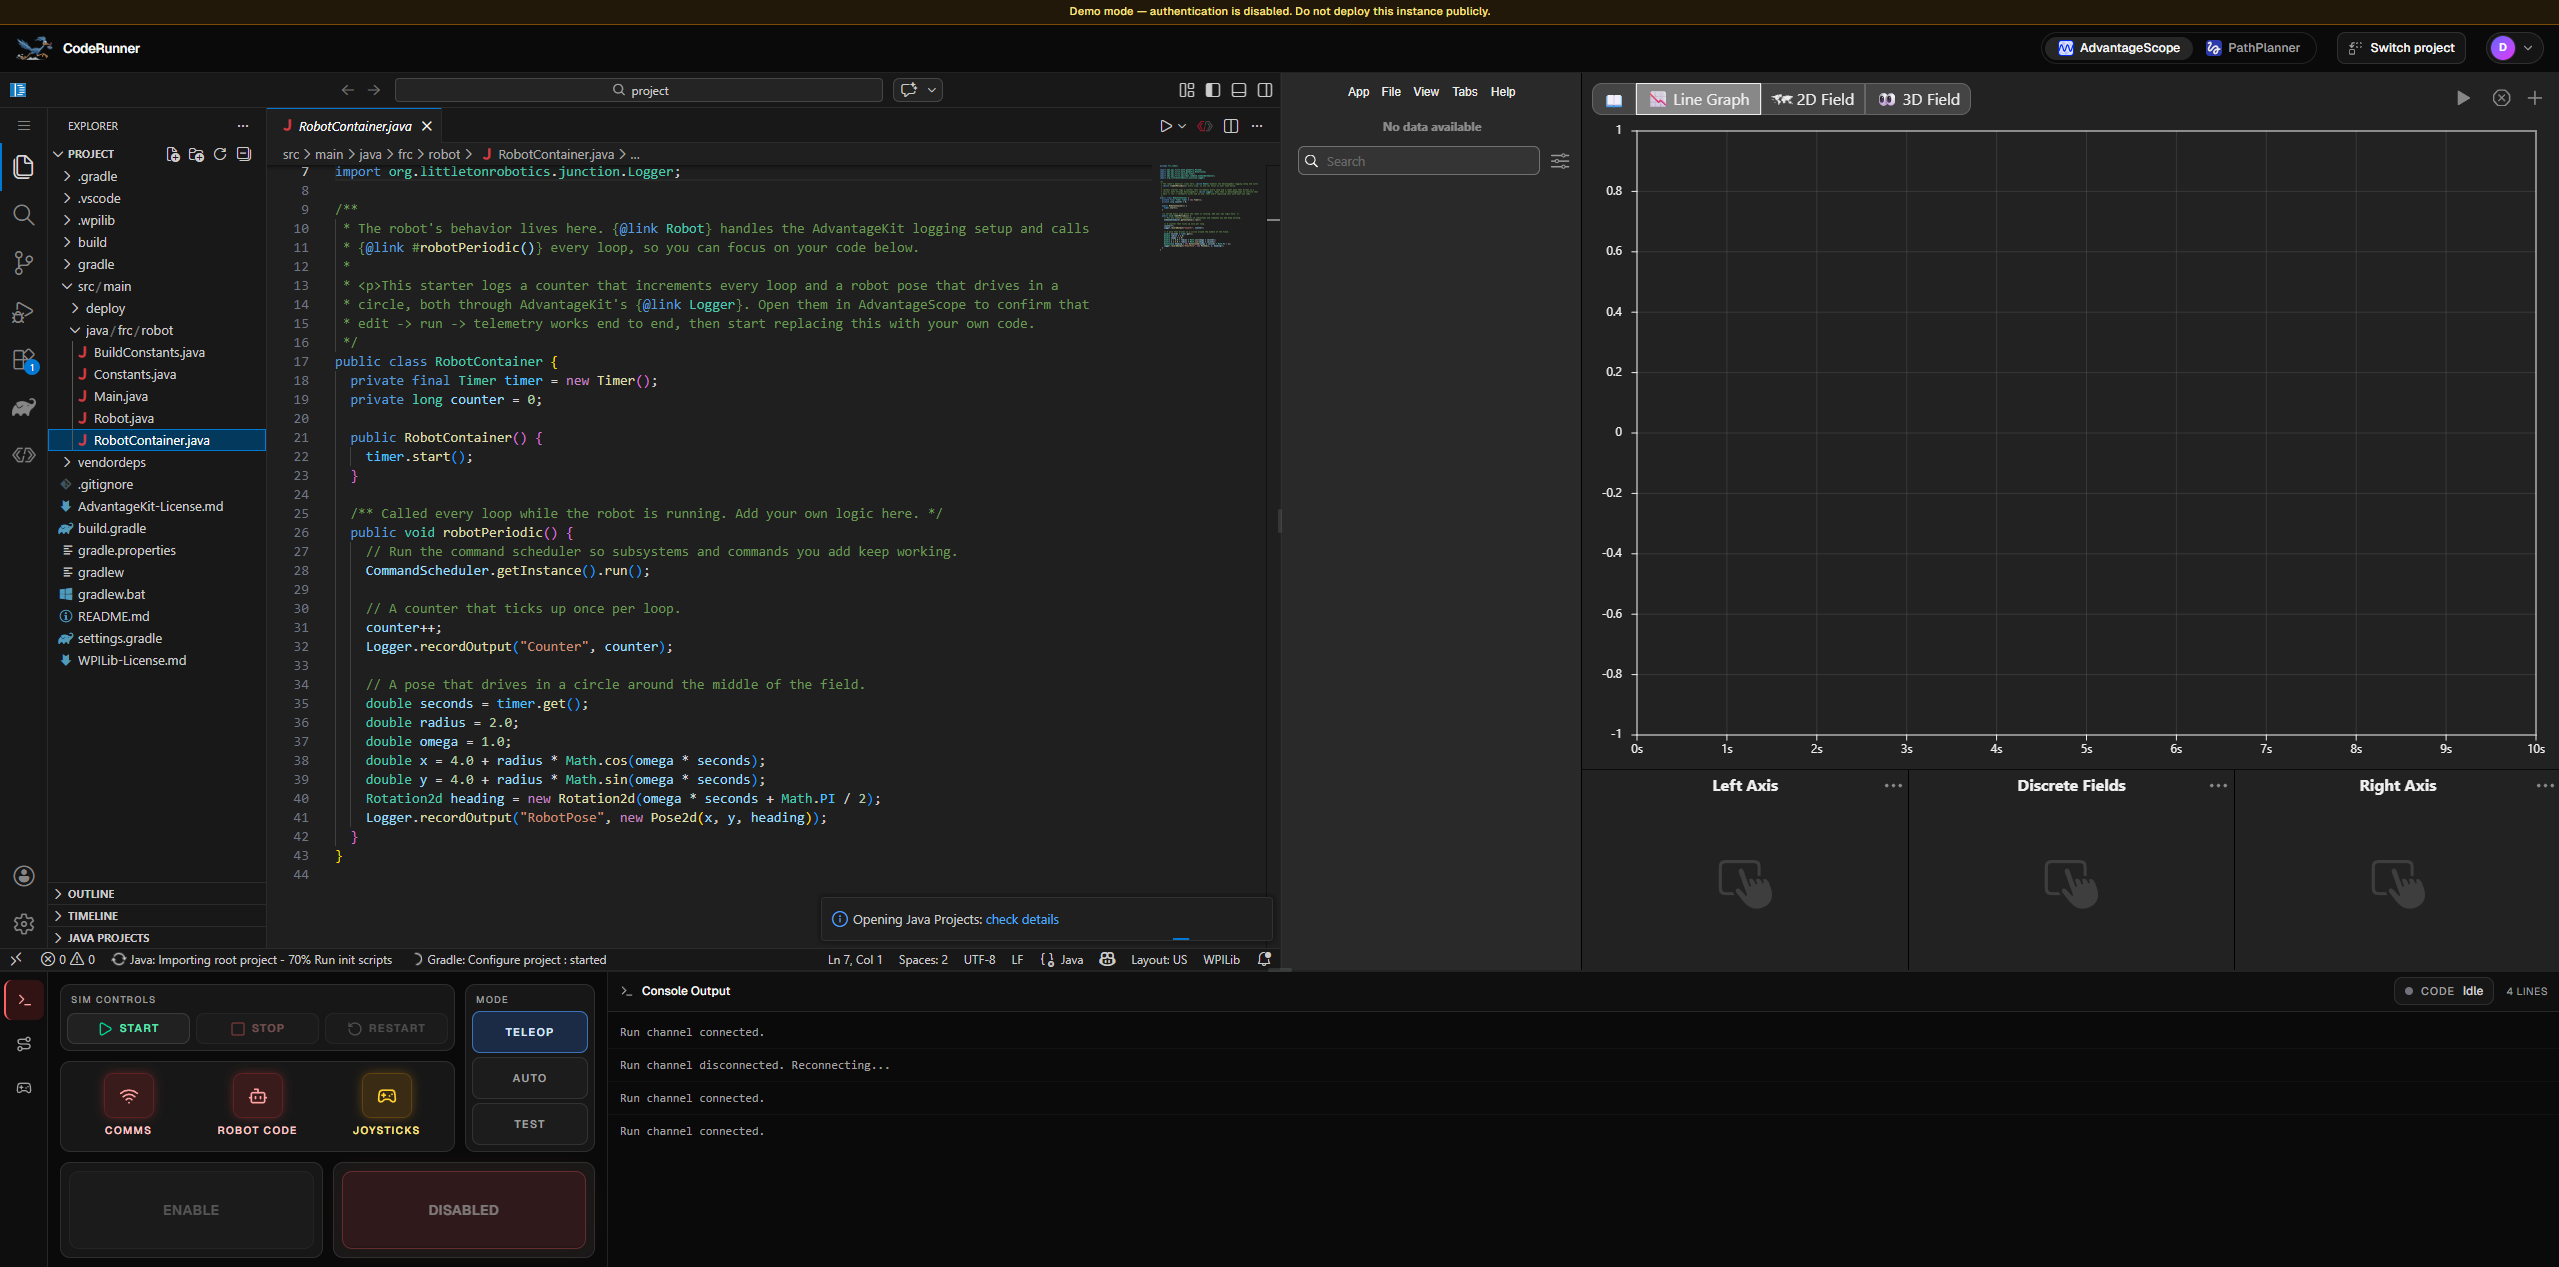Click the project command center search box
The width and height of the screenshot is (2559, 1267).
coord(639,90)
